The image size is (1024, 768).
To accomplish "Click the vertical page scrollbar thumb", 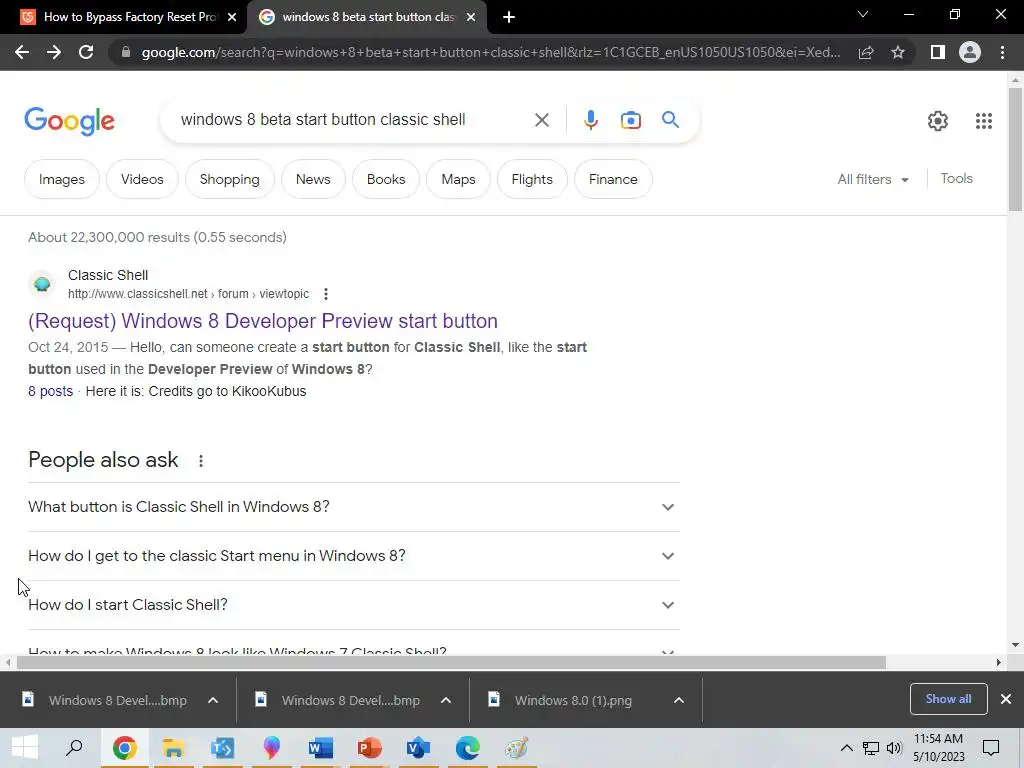I will (1015, 149).
